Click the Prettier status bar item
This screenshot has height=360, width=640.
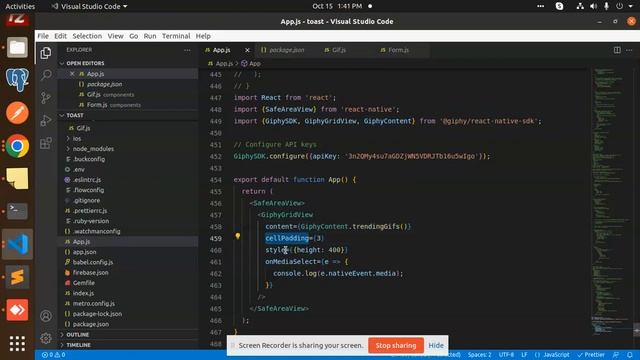click(x=591, y=355)
